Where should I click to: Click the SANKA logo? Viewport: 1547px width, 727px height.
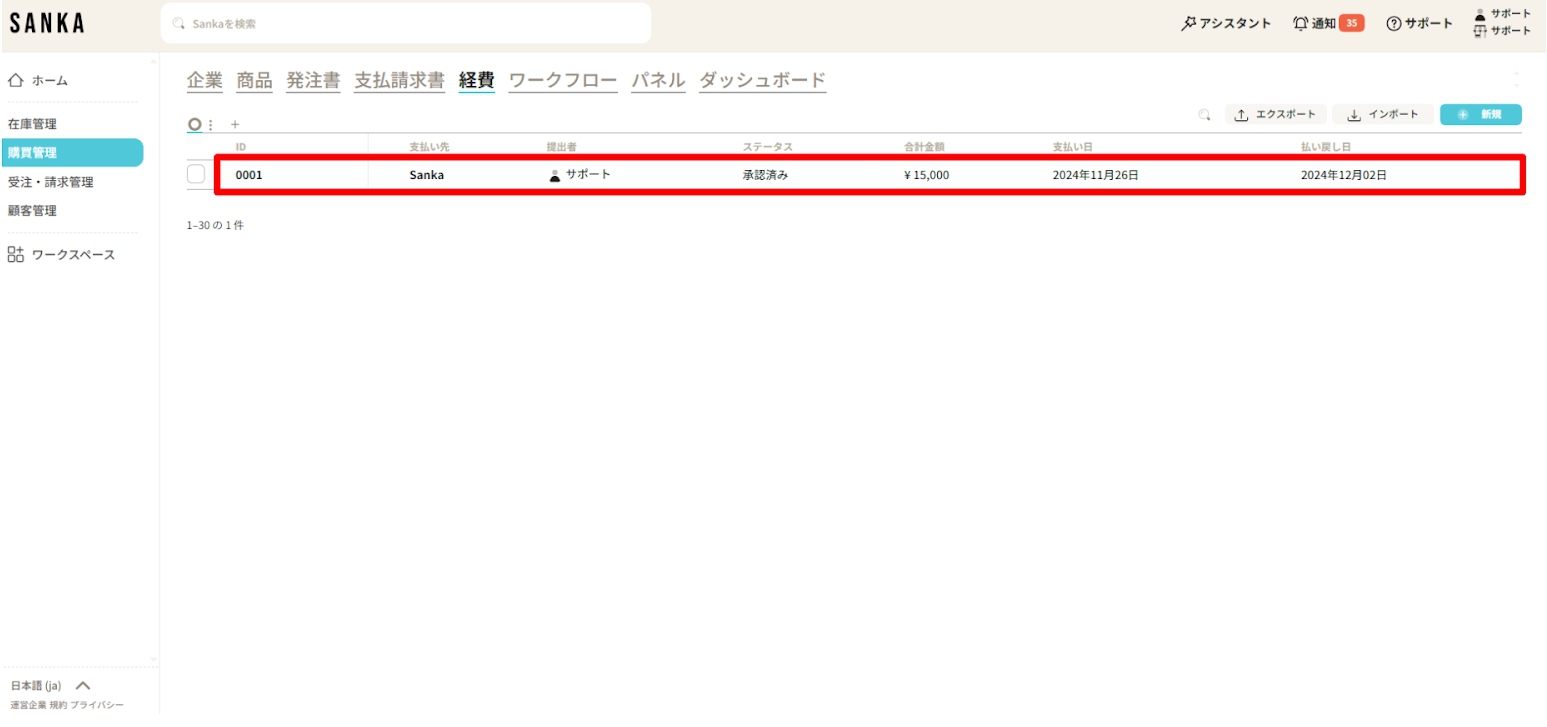[x=47, y=24]
